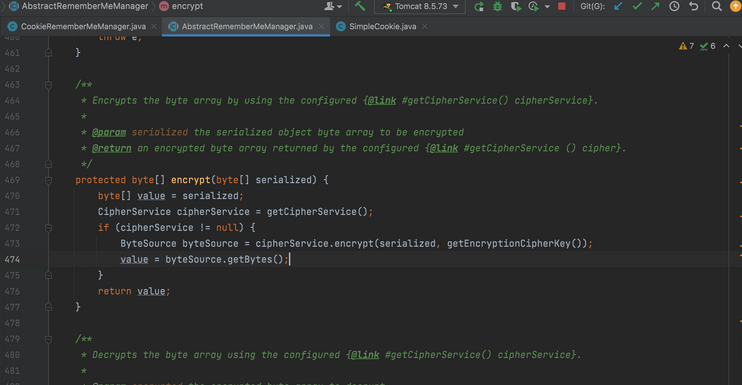Go to previous highlighted error arrow

click(726, 46)
